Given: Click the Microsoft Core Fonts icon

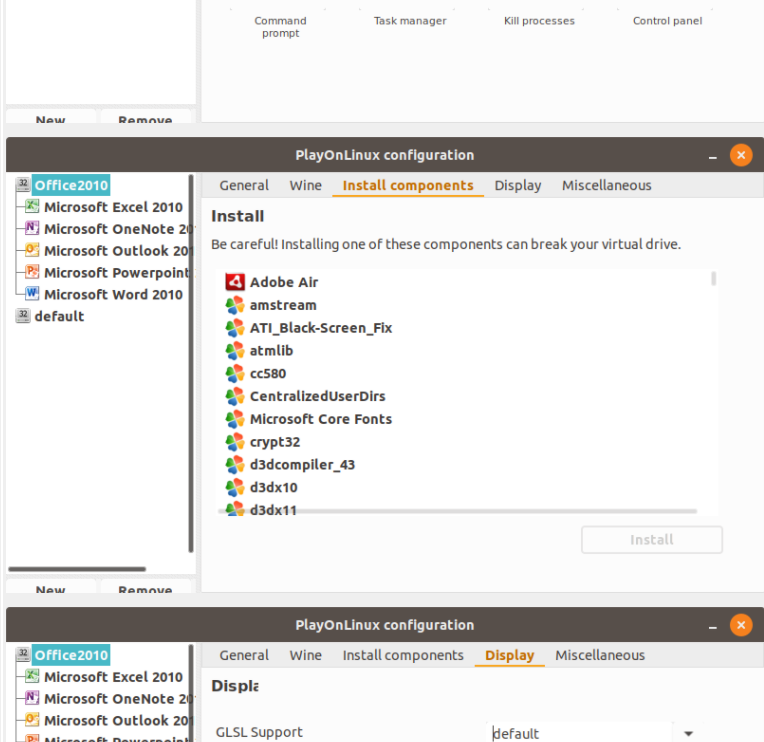Looking at the screenshot, I should [235, 419].
